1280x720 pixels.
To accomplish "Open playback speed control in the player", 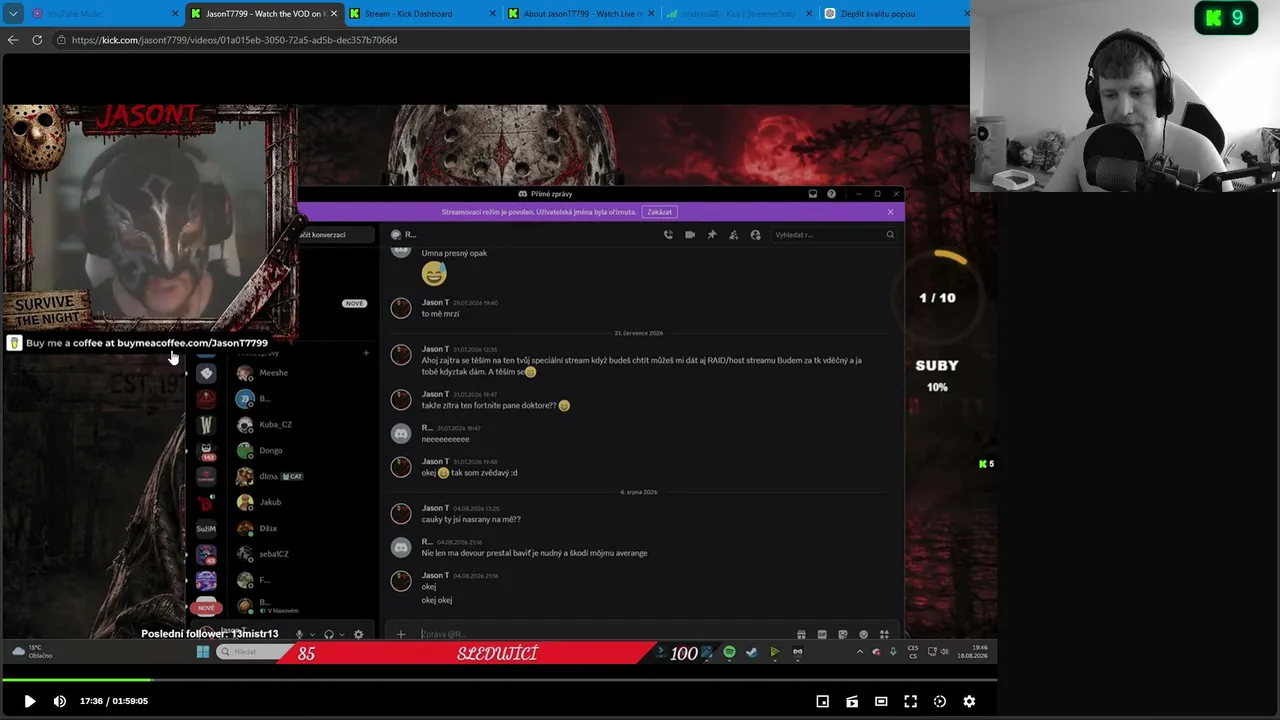I will coord(940,701).
